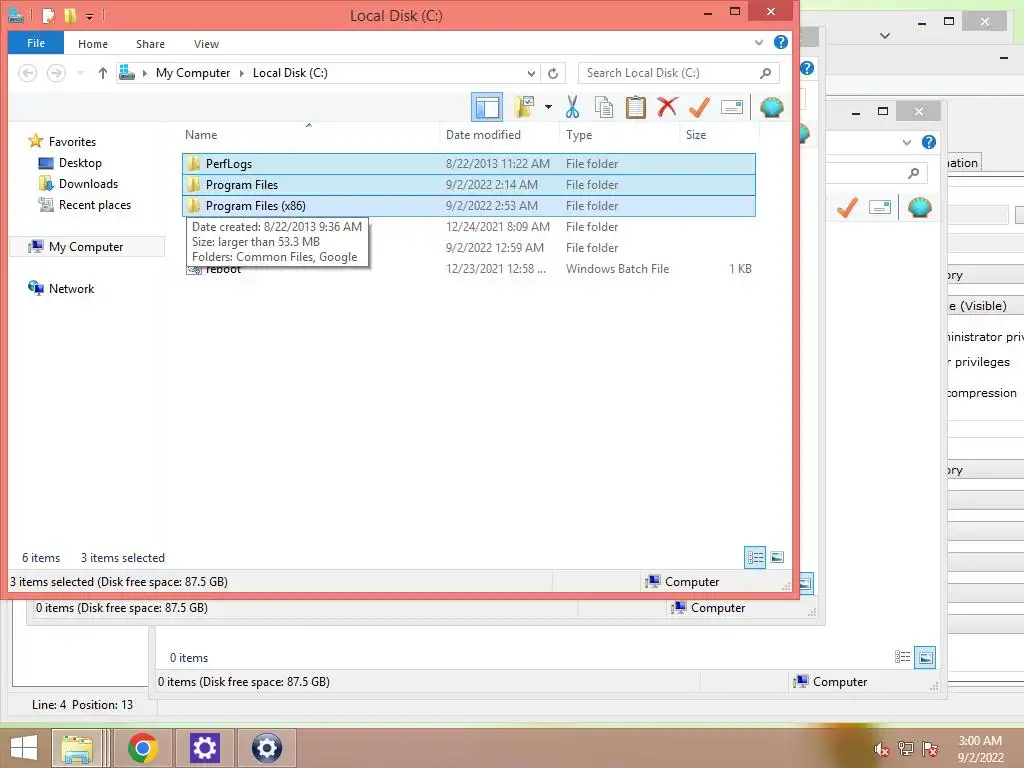
Task: Click the Cut scissors icon in Local Disk toolbar
Action: pos(572,107)
